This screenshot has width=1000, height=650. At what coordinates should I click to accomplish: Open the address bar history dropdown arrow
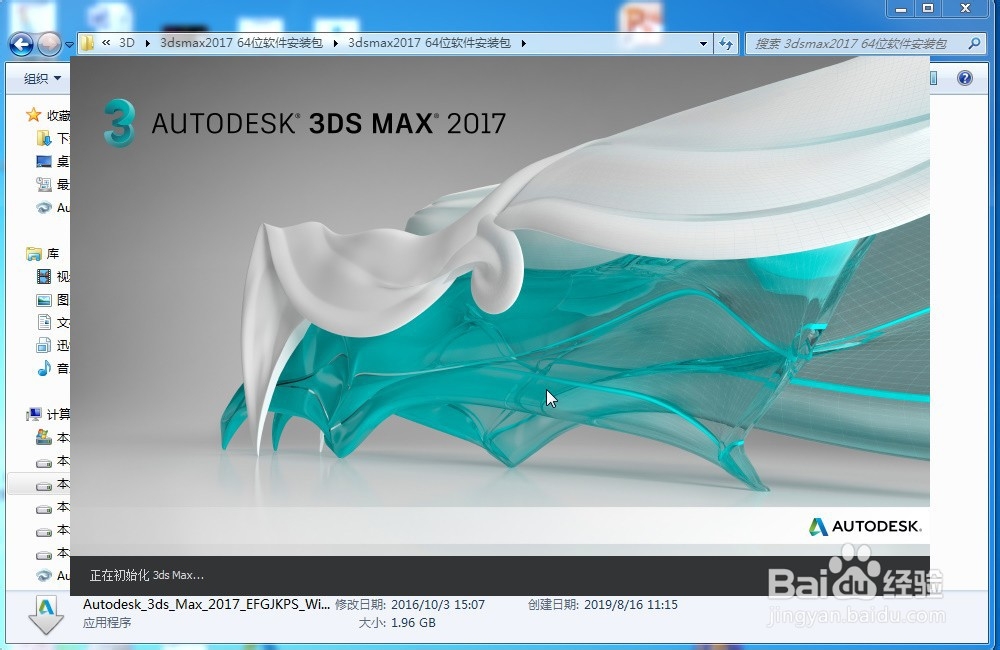(703, 44)
